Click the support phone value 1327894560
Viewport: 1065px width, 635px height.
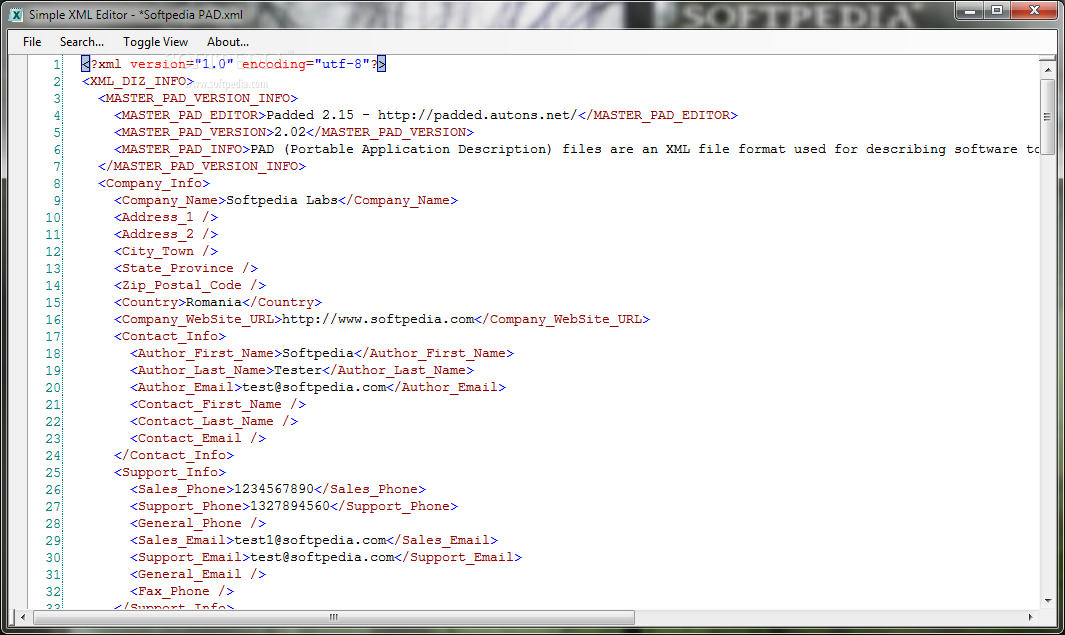tap(290, 505)
